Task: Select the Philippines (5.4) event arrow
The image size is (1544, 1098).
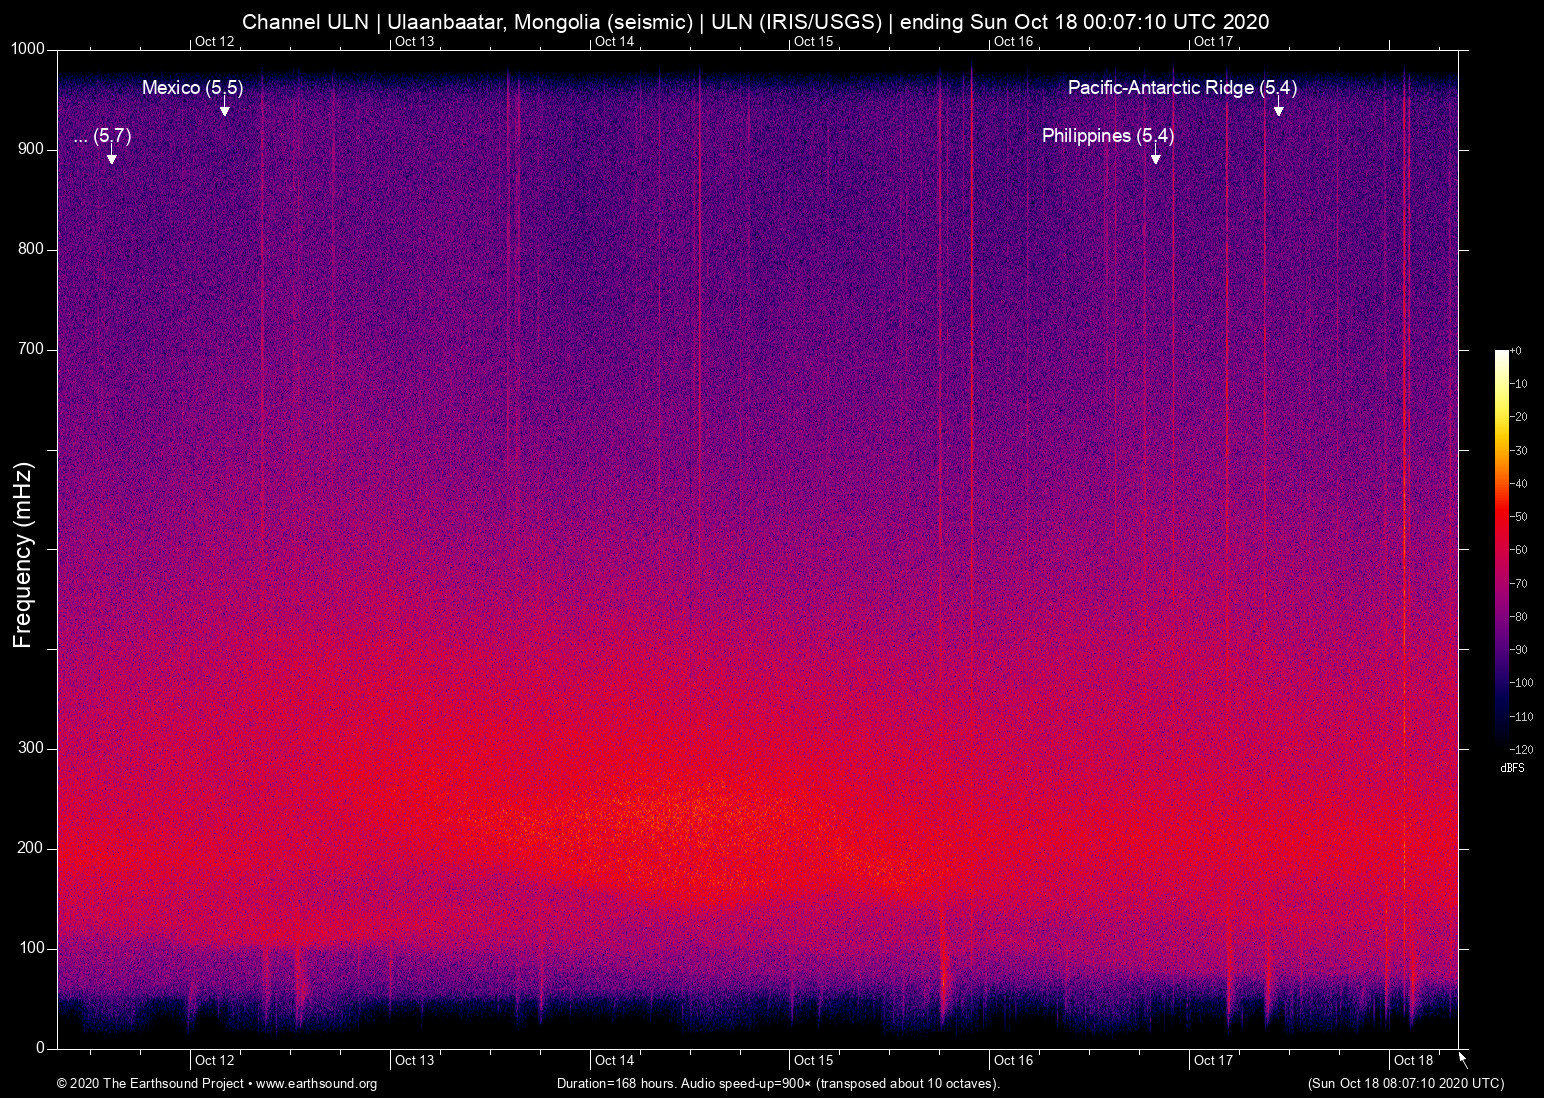Action: pyautogui.click(x=1156, y=157)
